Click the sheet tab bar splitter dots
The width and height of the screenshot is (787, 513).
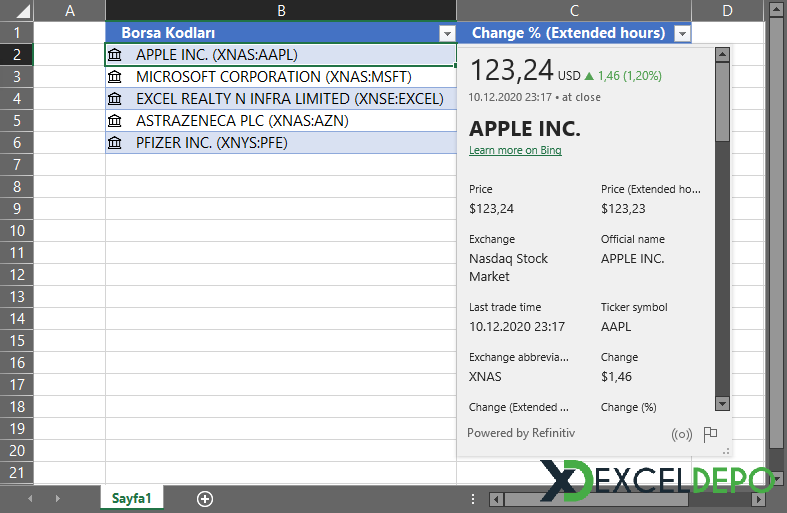pyautogui.click(x=473, y=498)
